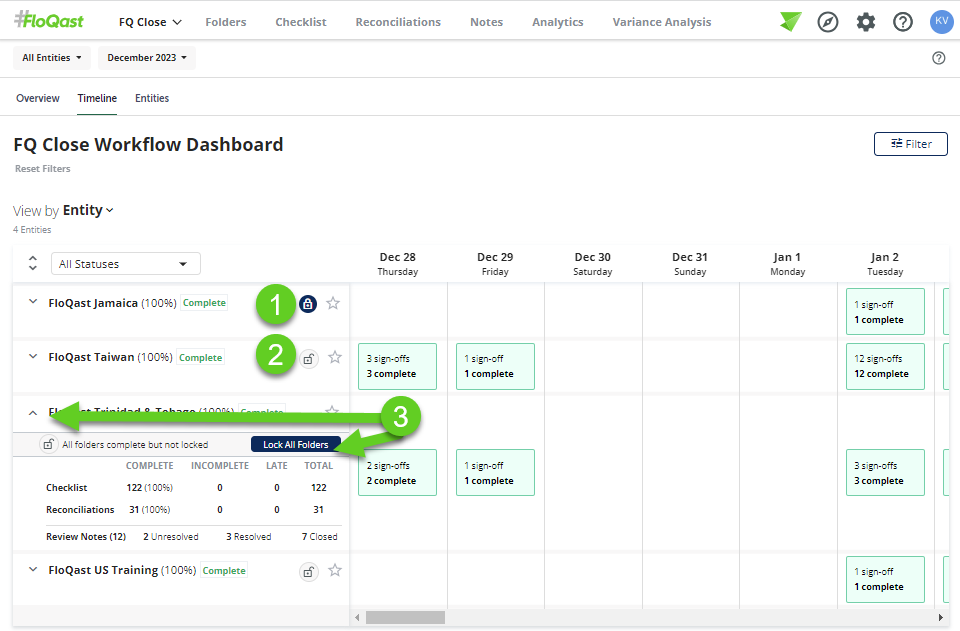
Task: Click the unlocked padlock icon in the All folders complete row
Action: 48,444
